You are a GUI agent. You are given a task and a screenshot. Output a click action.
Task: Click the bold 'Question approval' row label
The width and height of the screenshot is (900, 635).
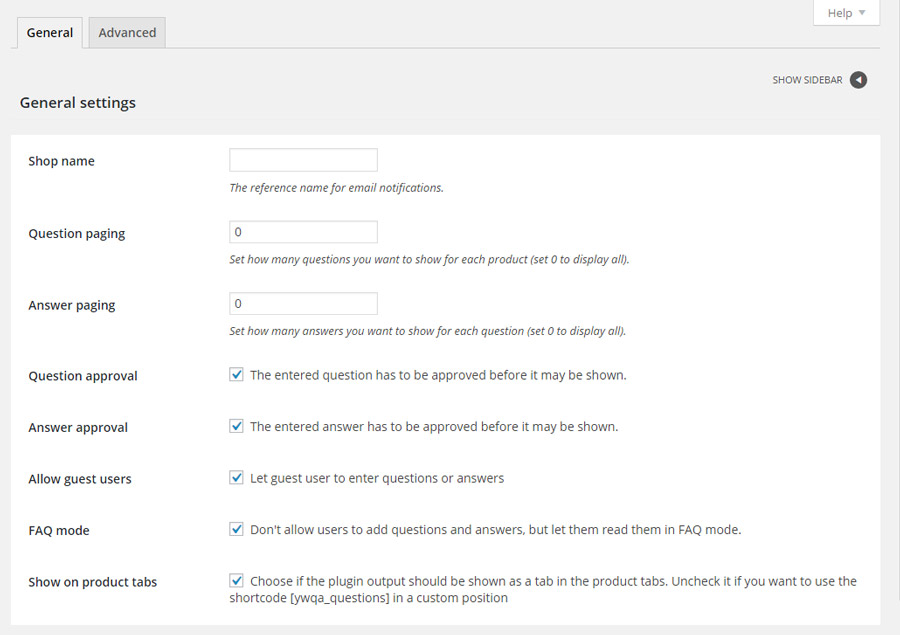coord(83,376)
